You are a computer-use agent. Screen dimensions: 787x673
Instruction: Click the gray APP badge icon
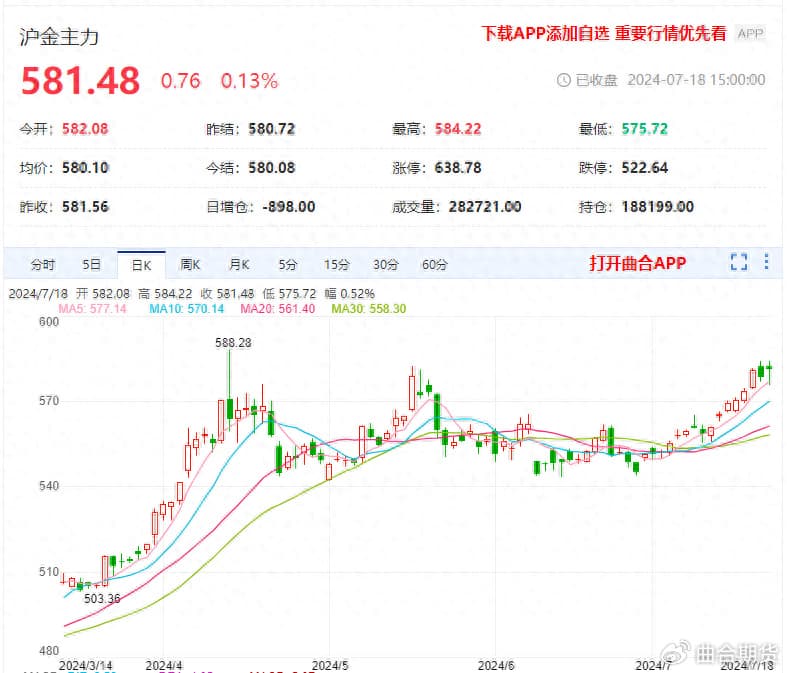tap(750, 34)
